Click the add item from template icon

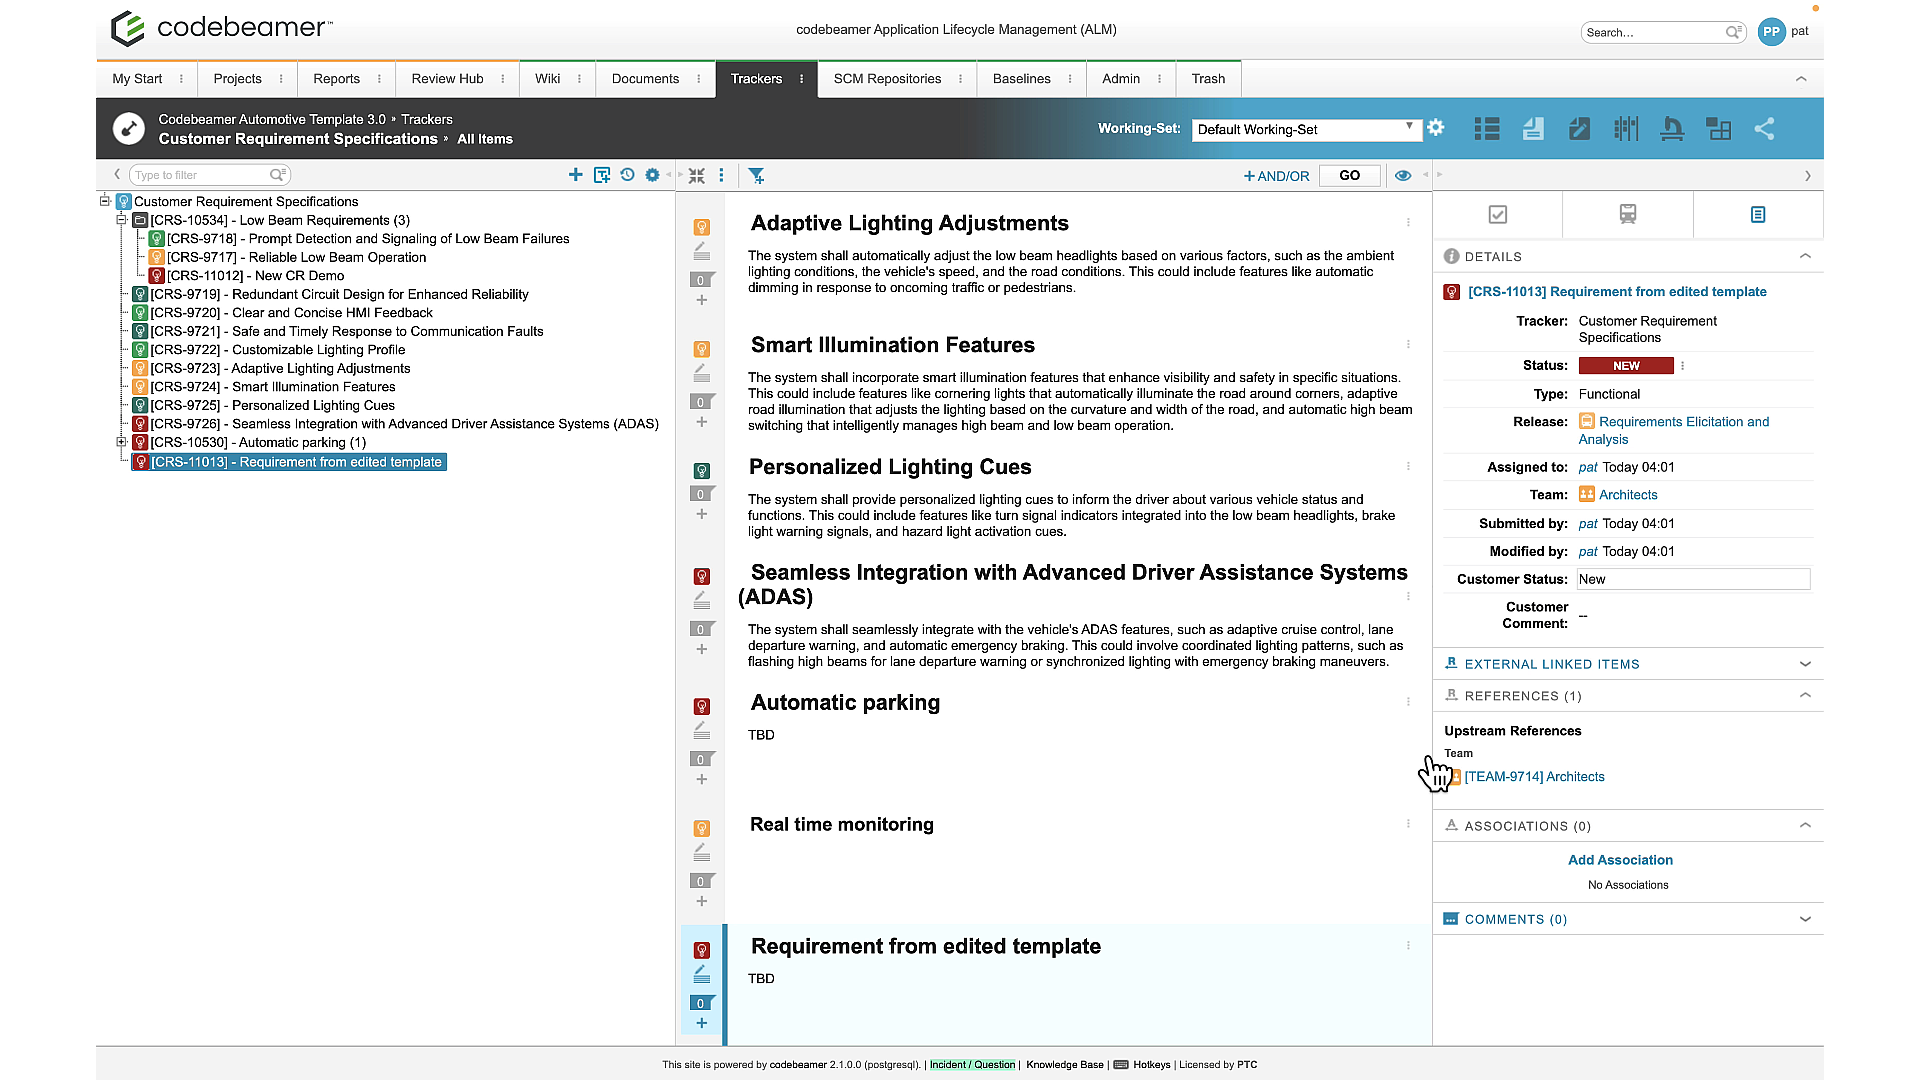pos(602,175)
